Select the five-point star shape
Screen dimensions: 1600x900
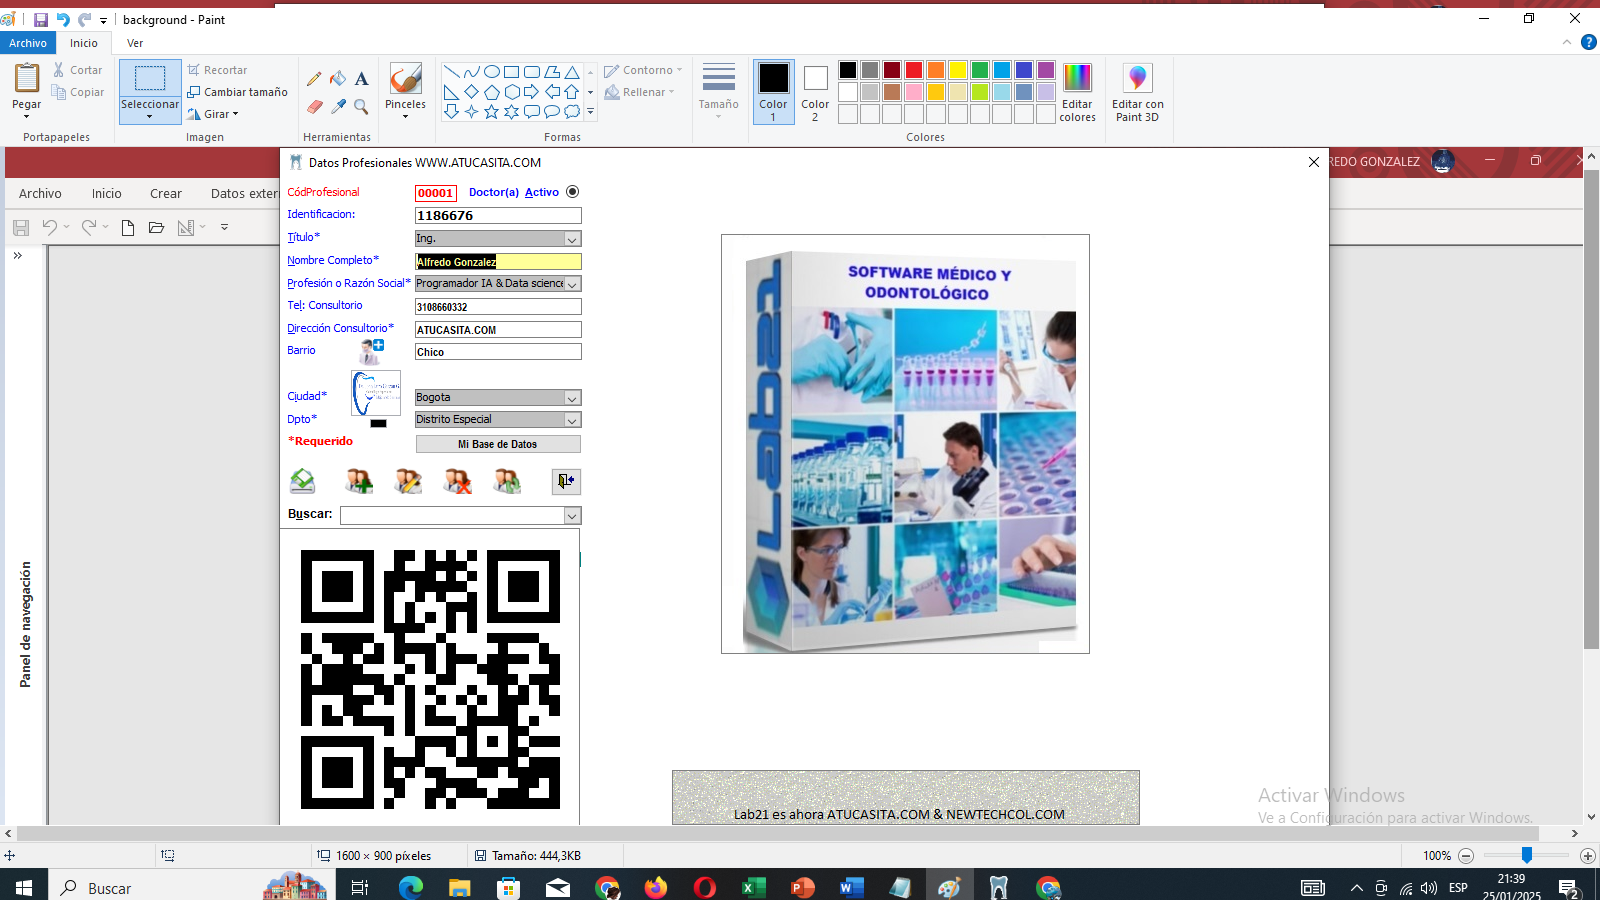(492, 112)
